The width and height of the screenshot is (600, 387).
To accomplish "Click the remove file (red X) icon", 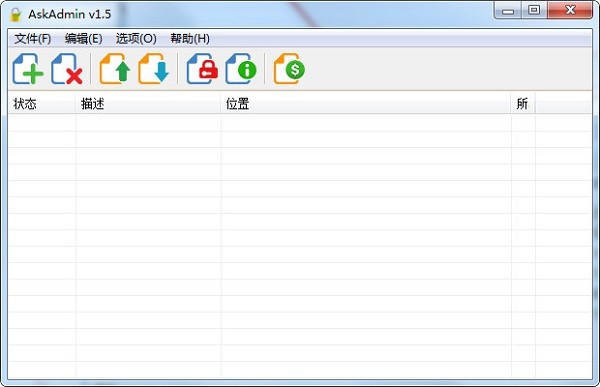I will tap(67, 69).
